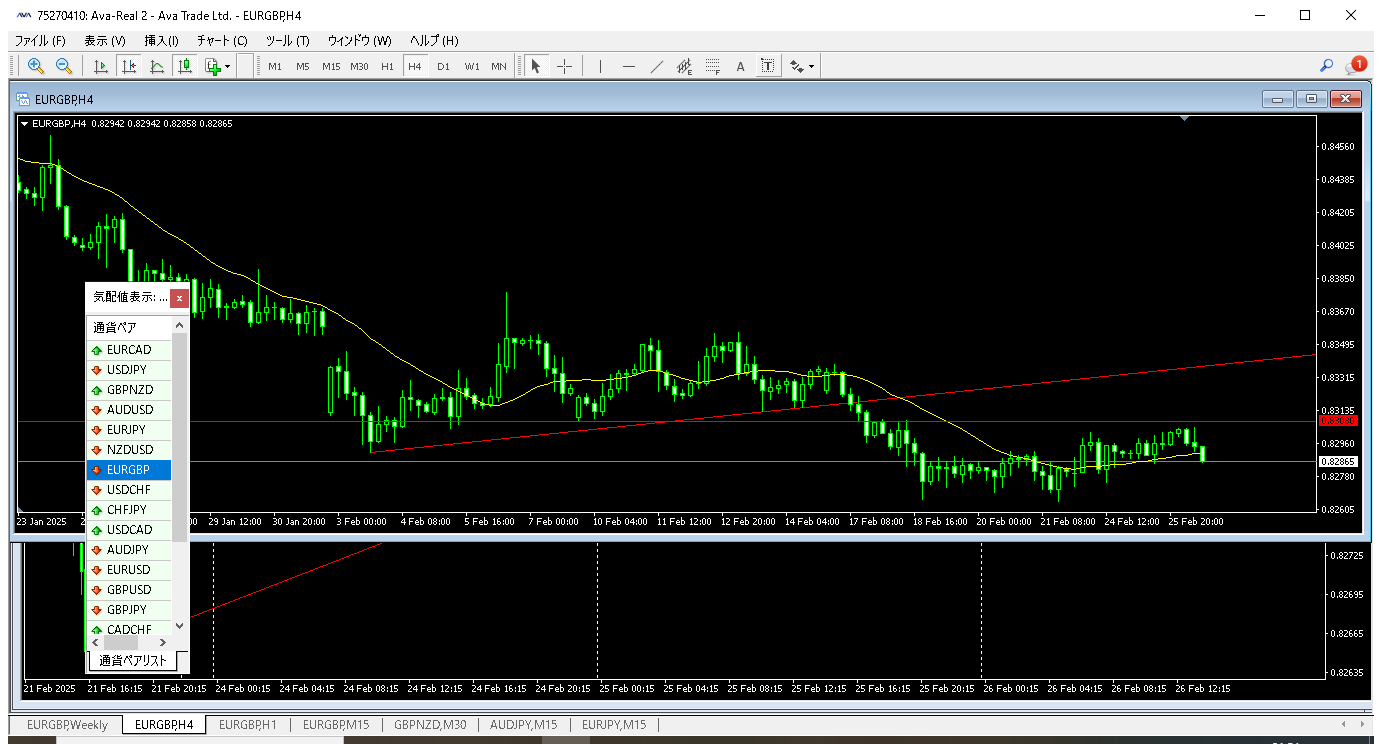Open the ファイル (F) menu
This screenshot has height=744, width=1382.
point(40,41)
